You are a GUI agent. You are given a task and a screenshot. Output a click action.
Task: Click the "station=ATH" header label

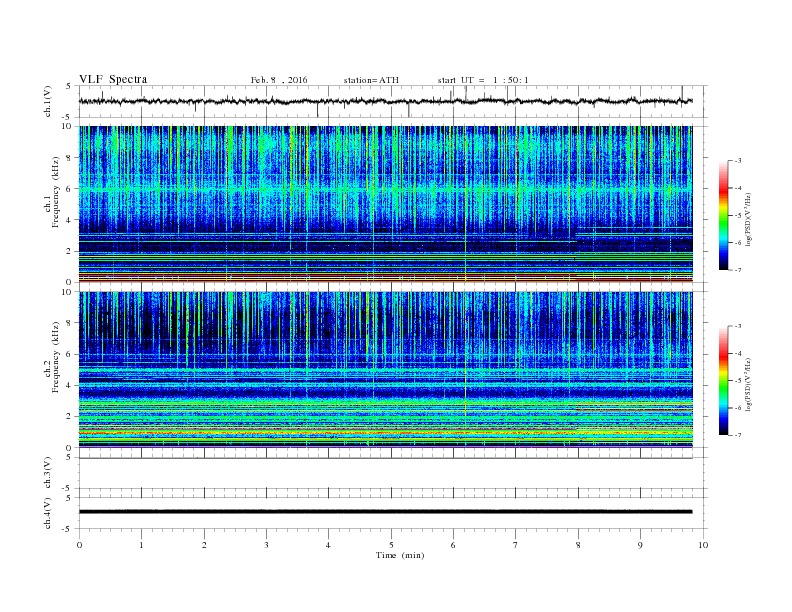tap(371, 80)
